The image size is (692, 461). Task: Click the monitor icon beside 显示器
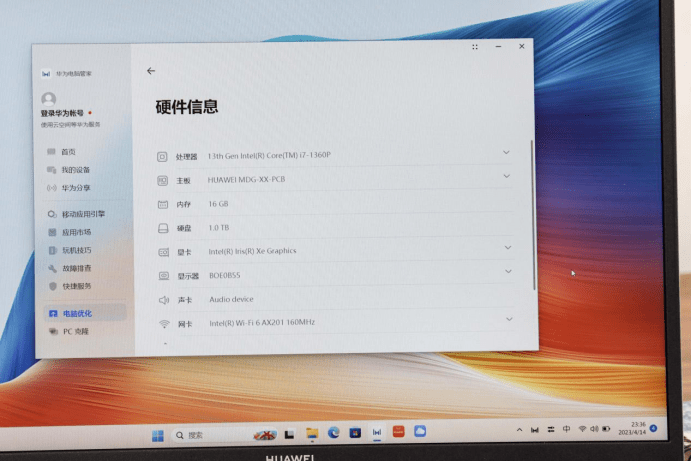[164, 276]
